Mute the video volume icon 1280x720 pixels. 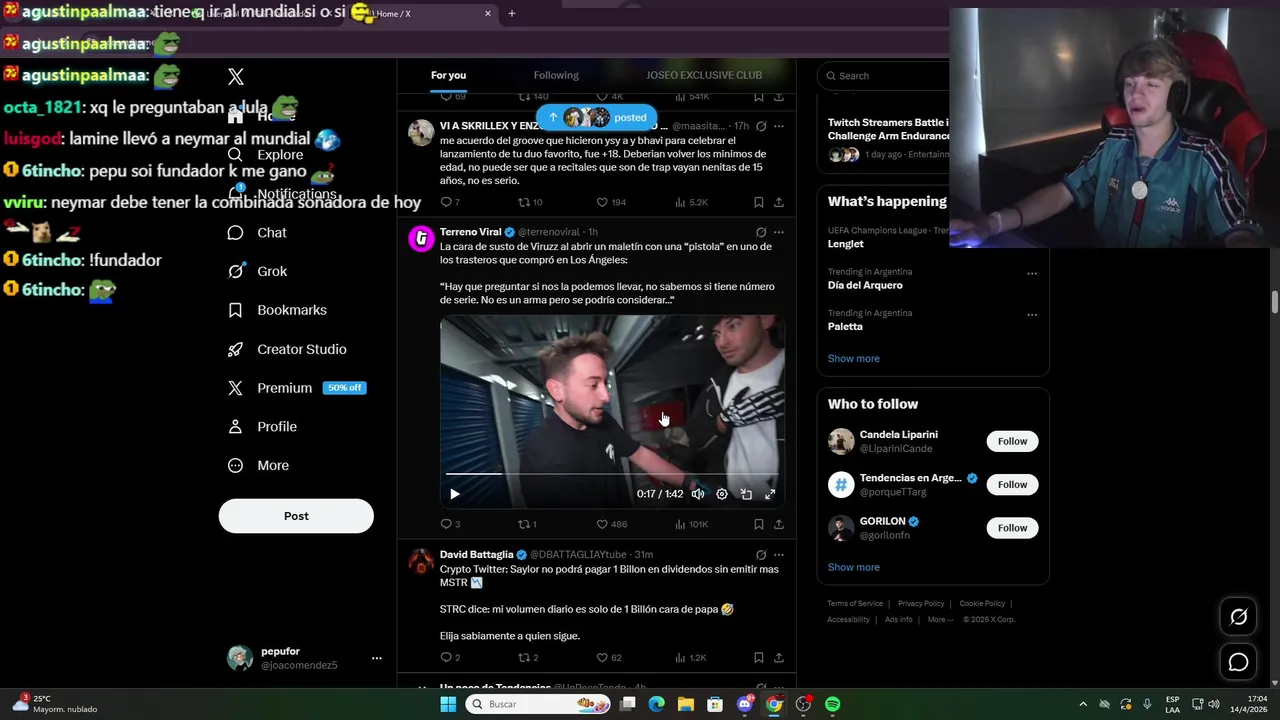698,494
